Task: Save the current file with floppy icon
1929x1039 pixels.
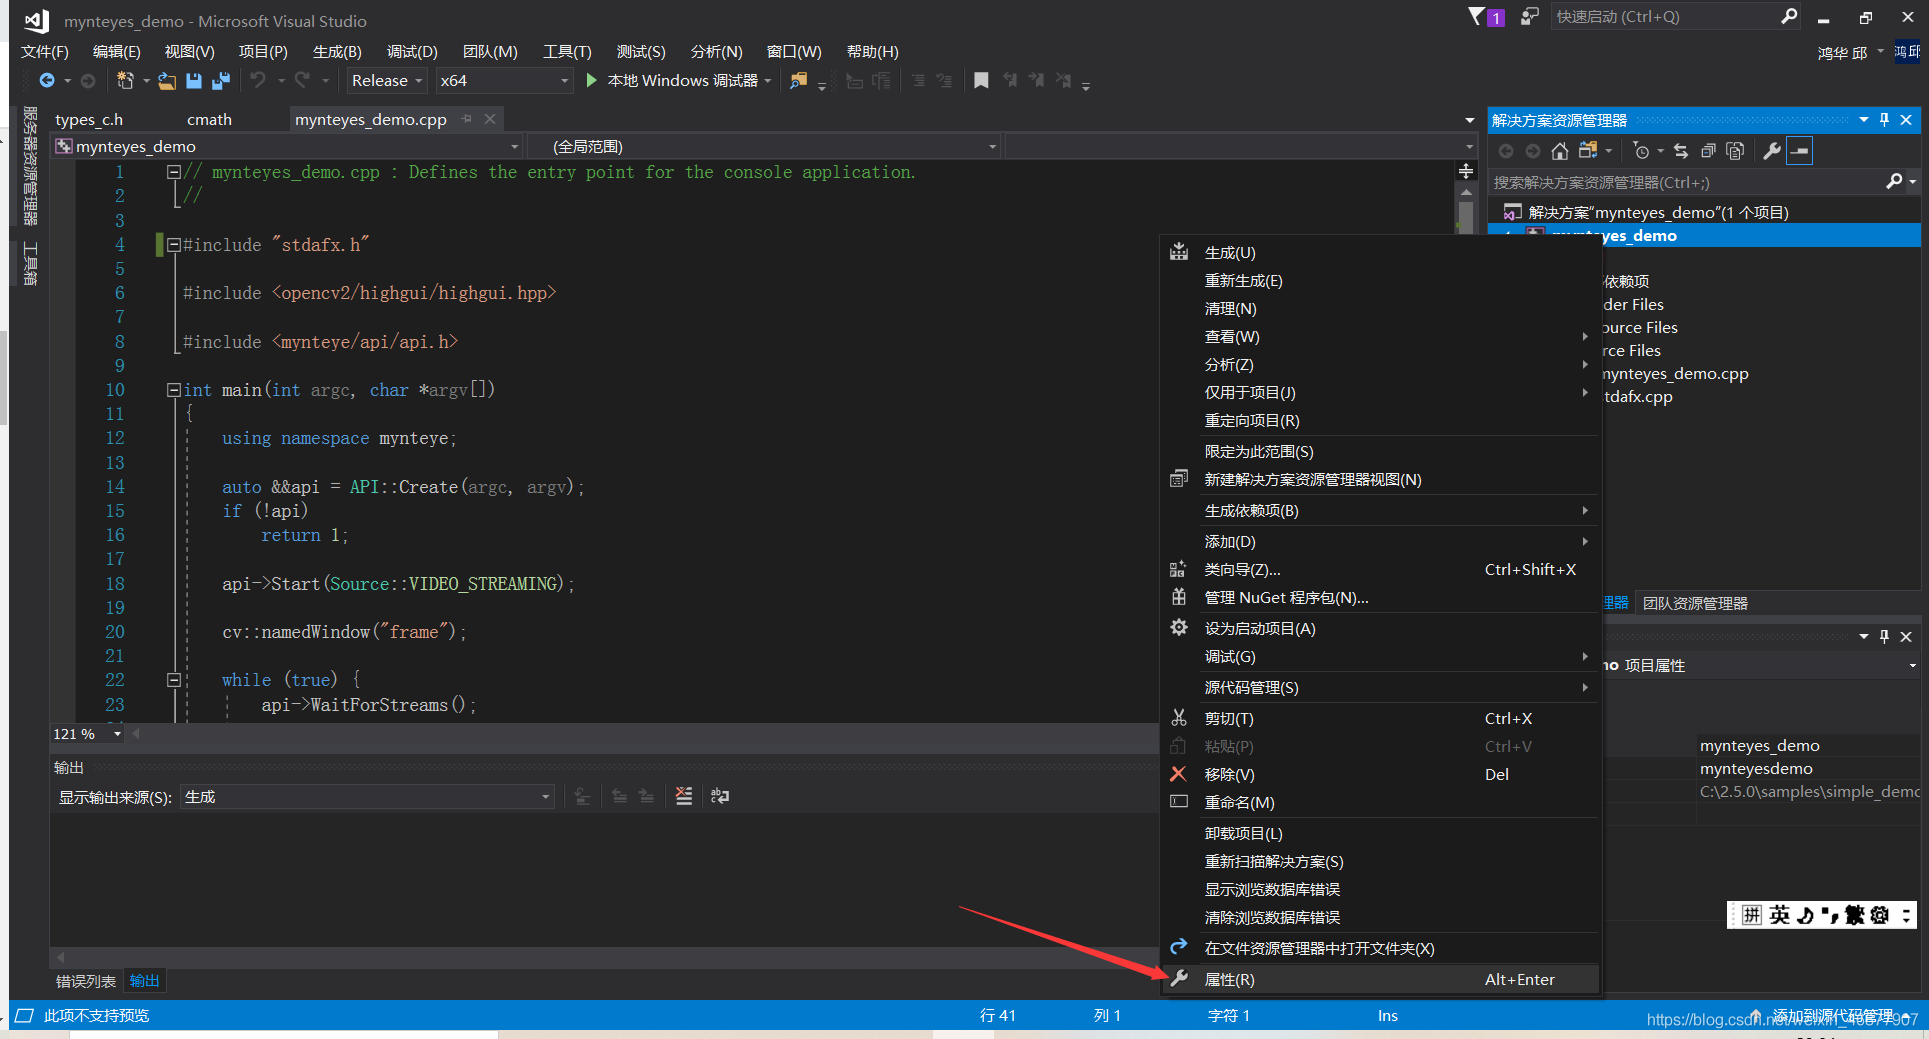Action: tap(194, 81)
